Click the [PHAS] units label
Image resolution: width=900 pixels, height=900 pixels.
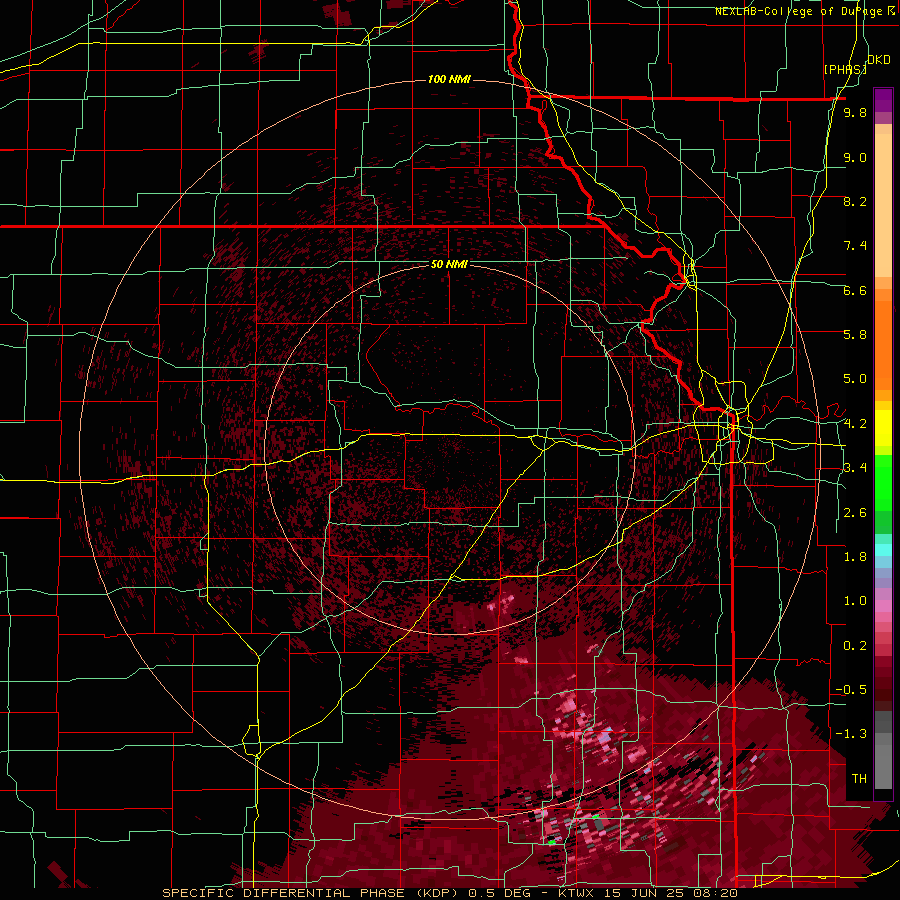(845, 69)
